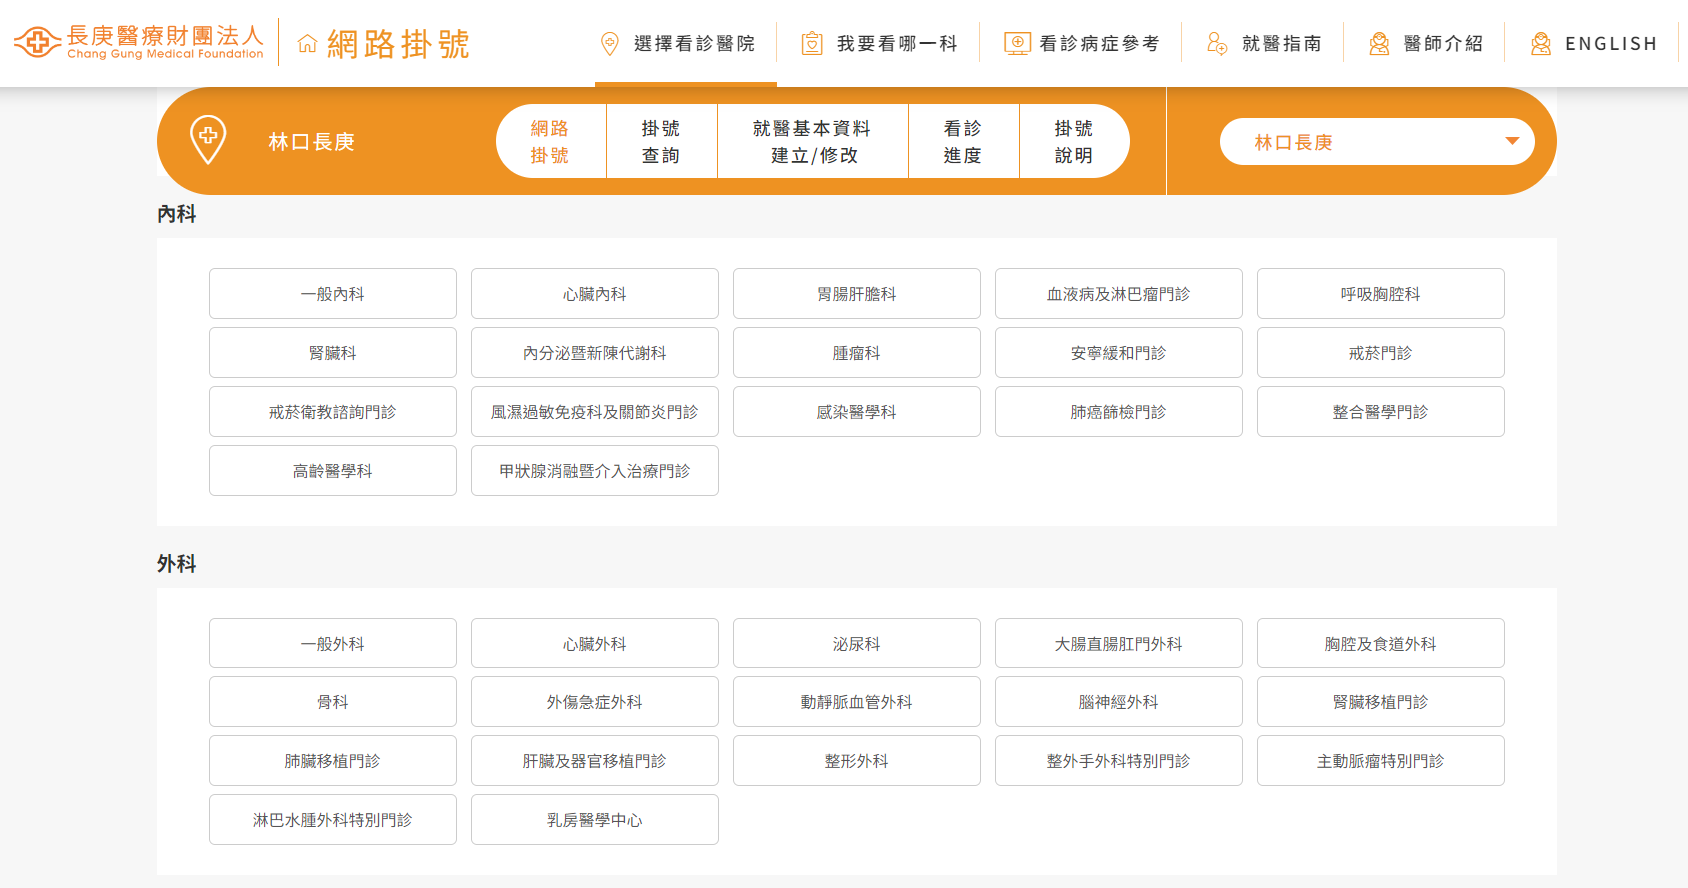Choose 腦神經外科 department
This screenshot has width=1688, height=888.
(1119, 701)
